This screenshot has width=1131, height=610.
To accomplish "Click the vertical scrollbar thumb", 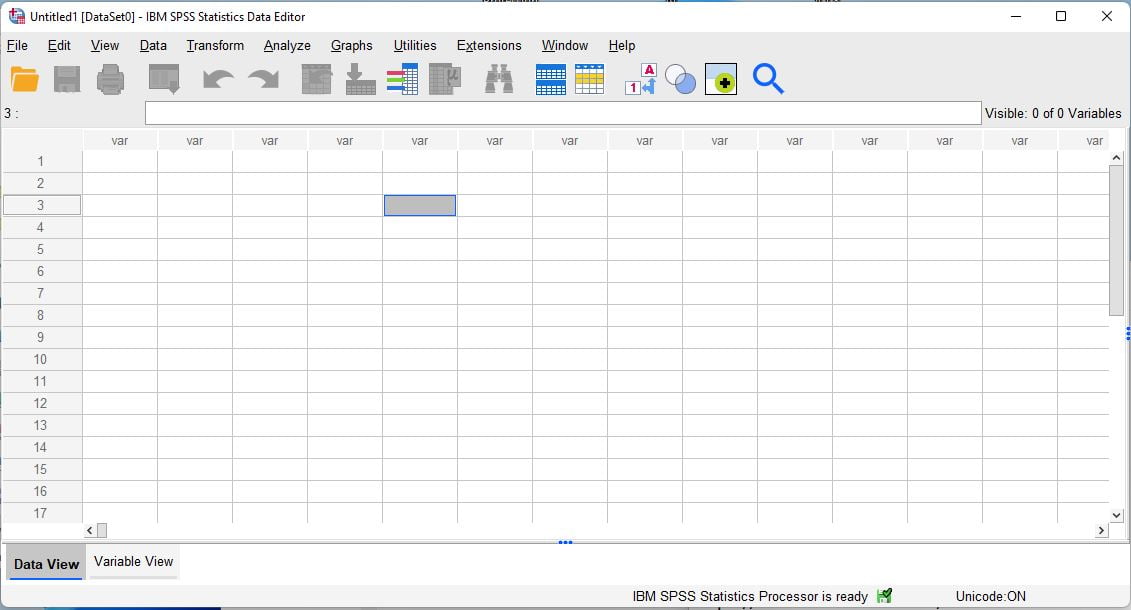I will (1117, 240).
